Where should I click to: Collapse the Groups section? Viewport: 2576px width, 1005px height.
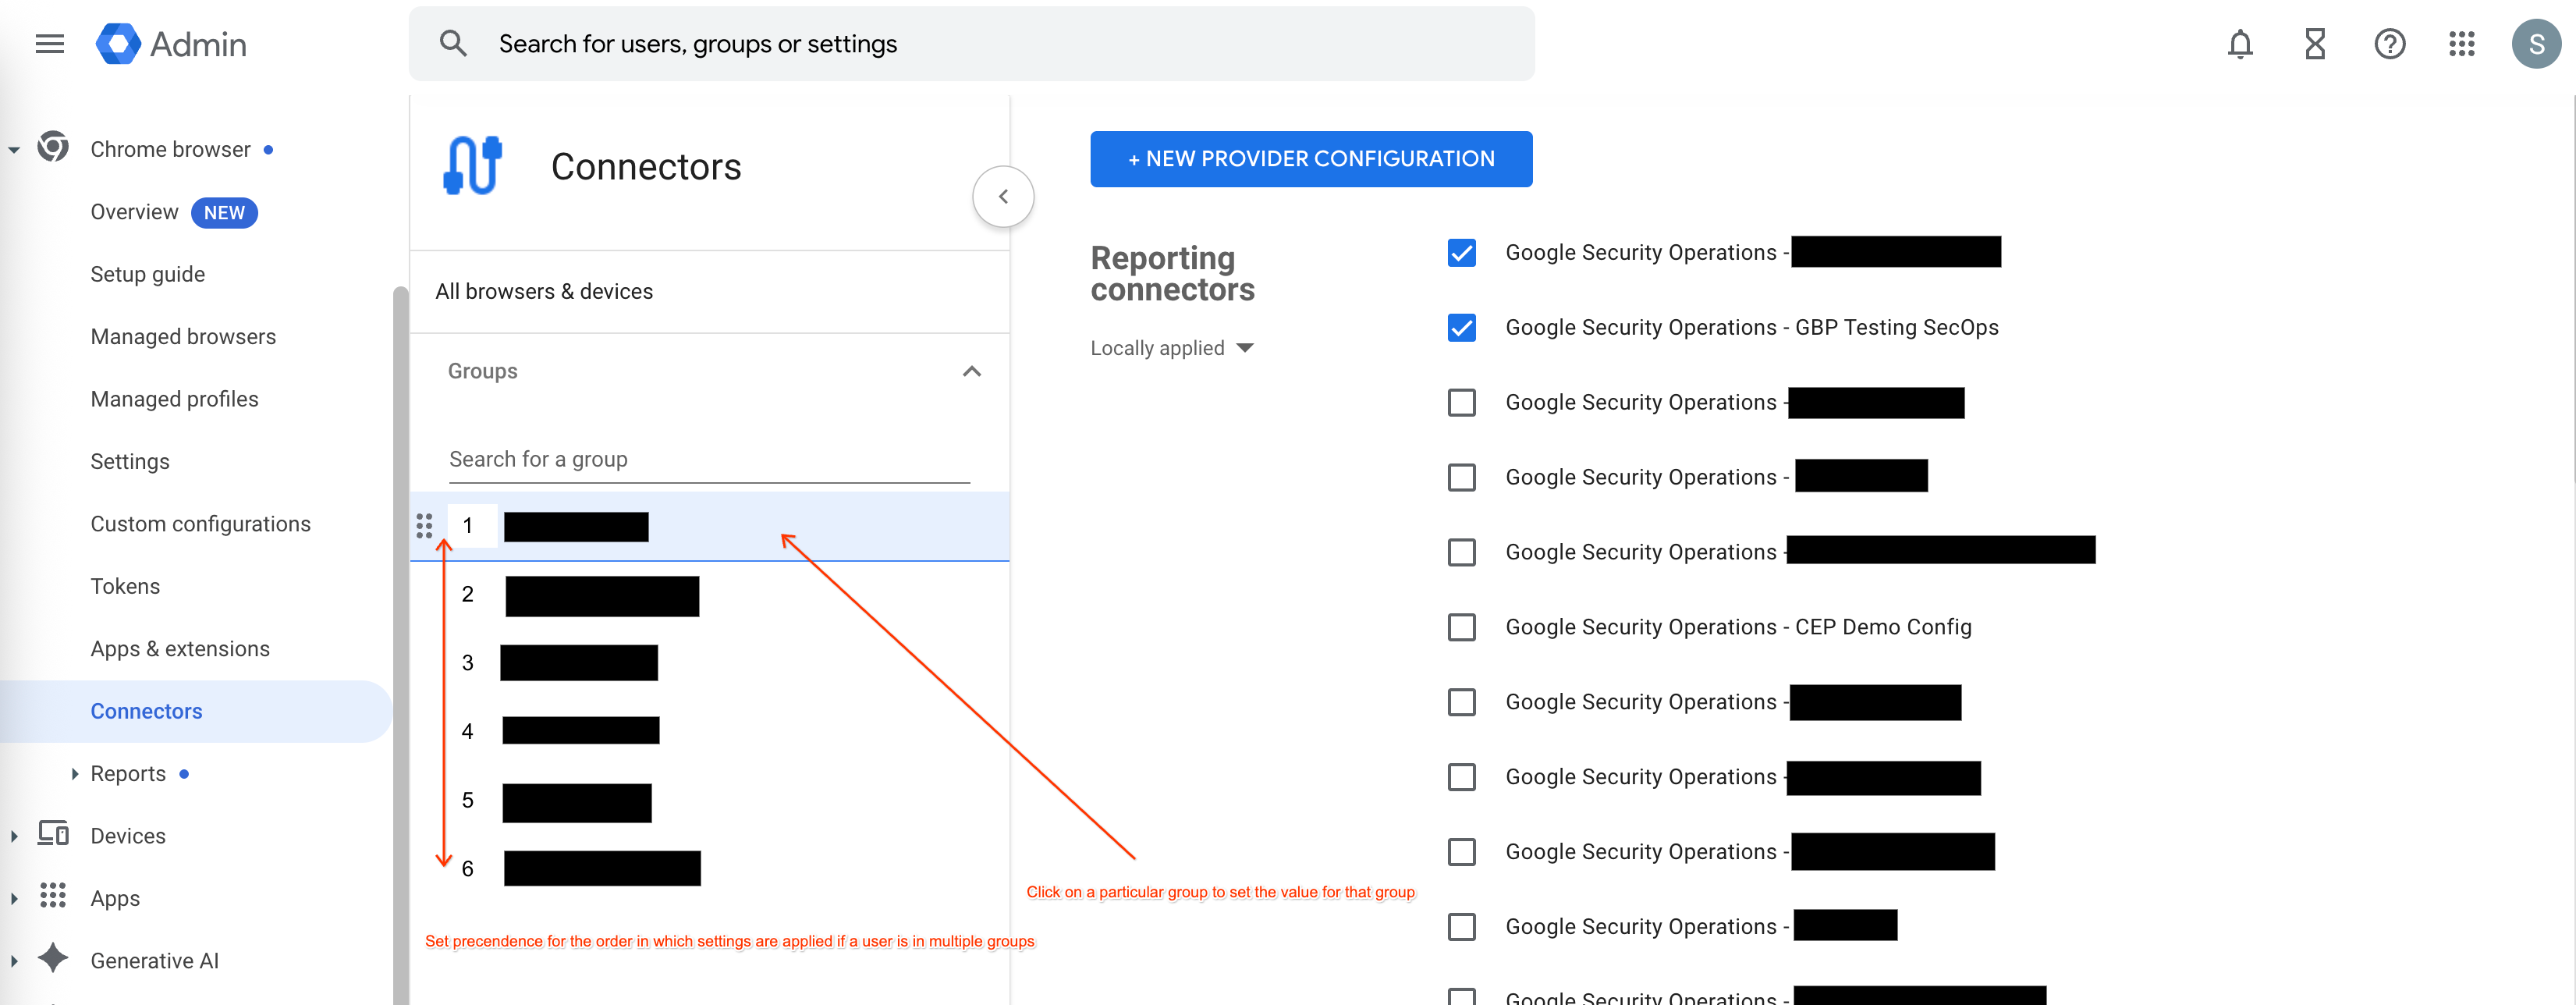coord(971,371)
